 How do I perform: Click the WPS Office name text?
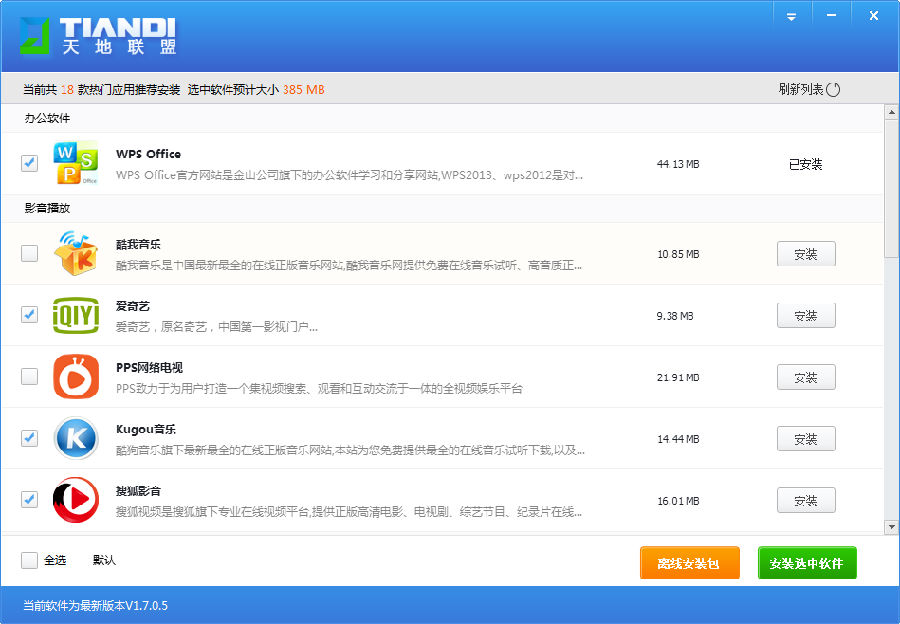coord(148,154)
